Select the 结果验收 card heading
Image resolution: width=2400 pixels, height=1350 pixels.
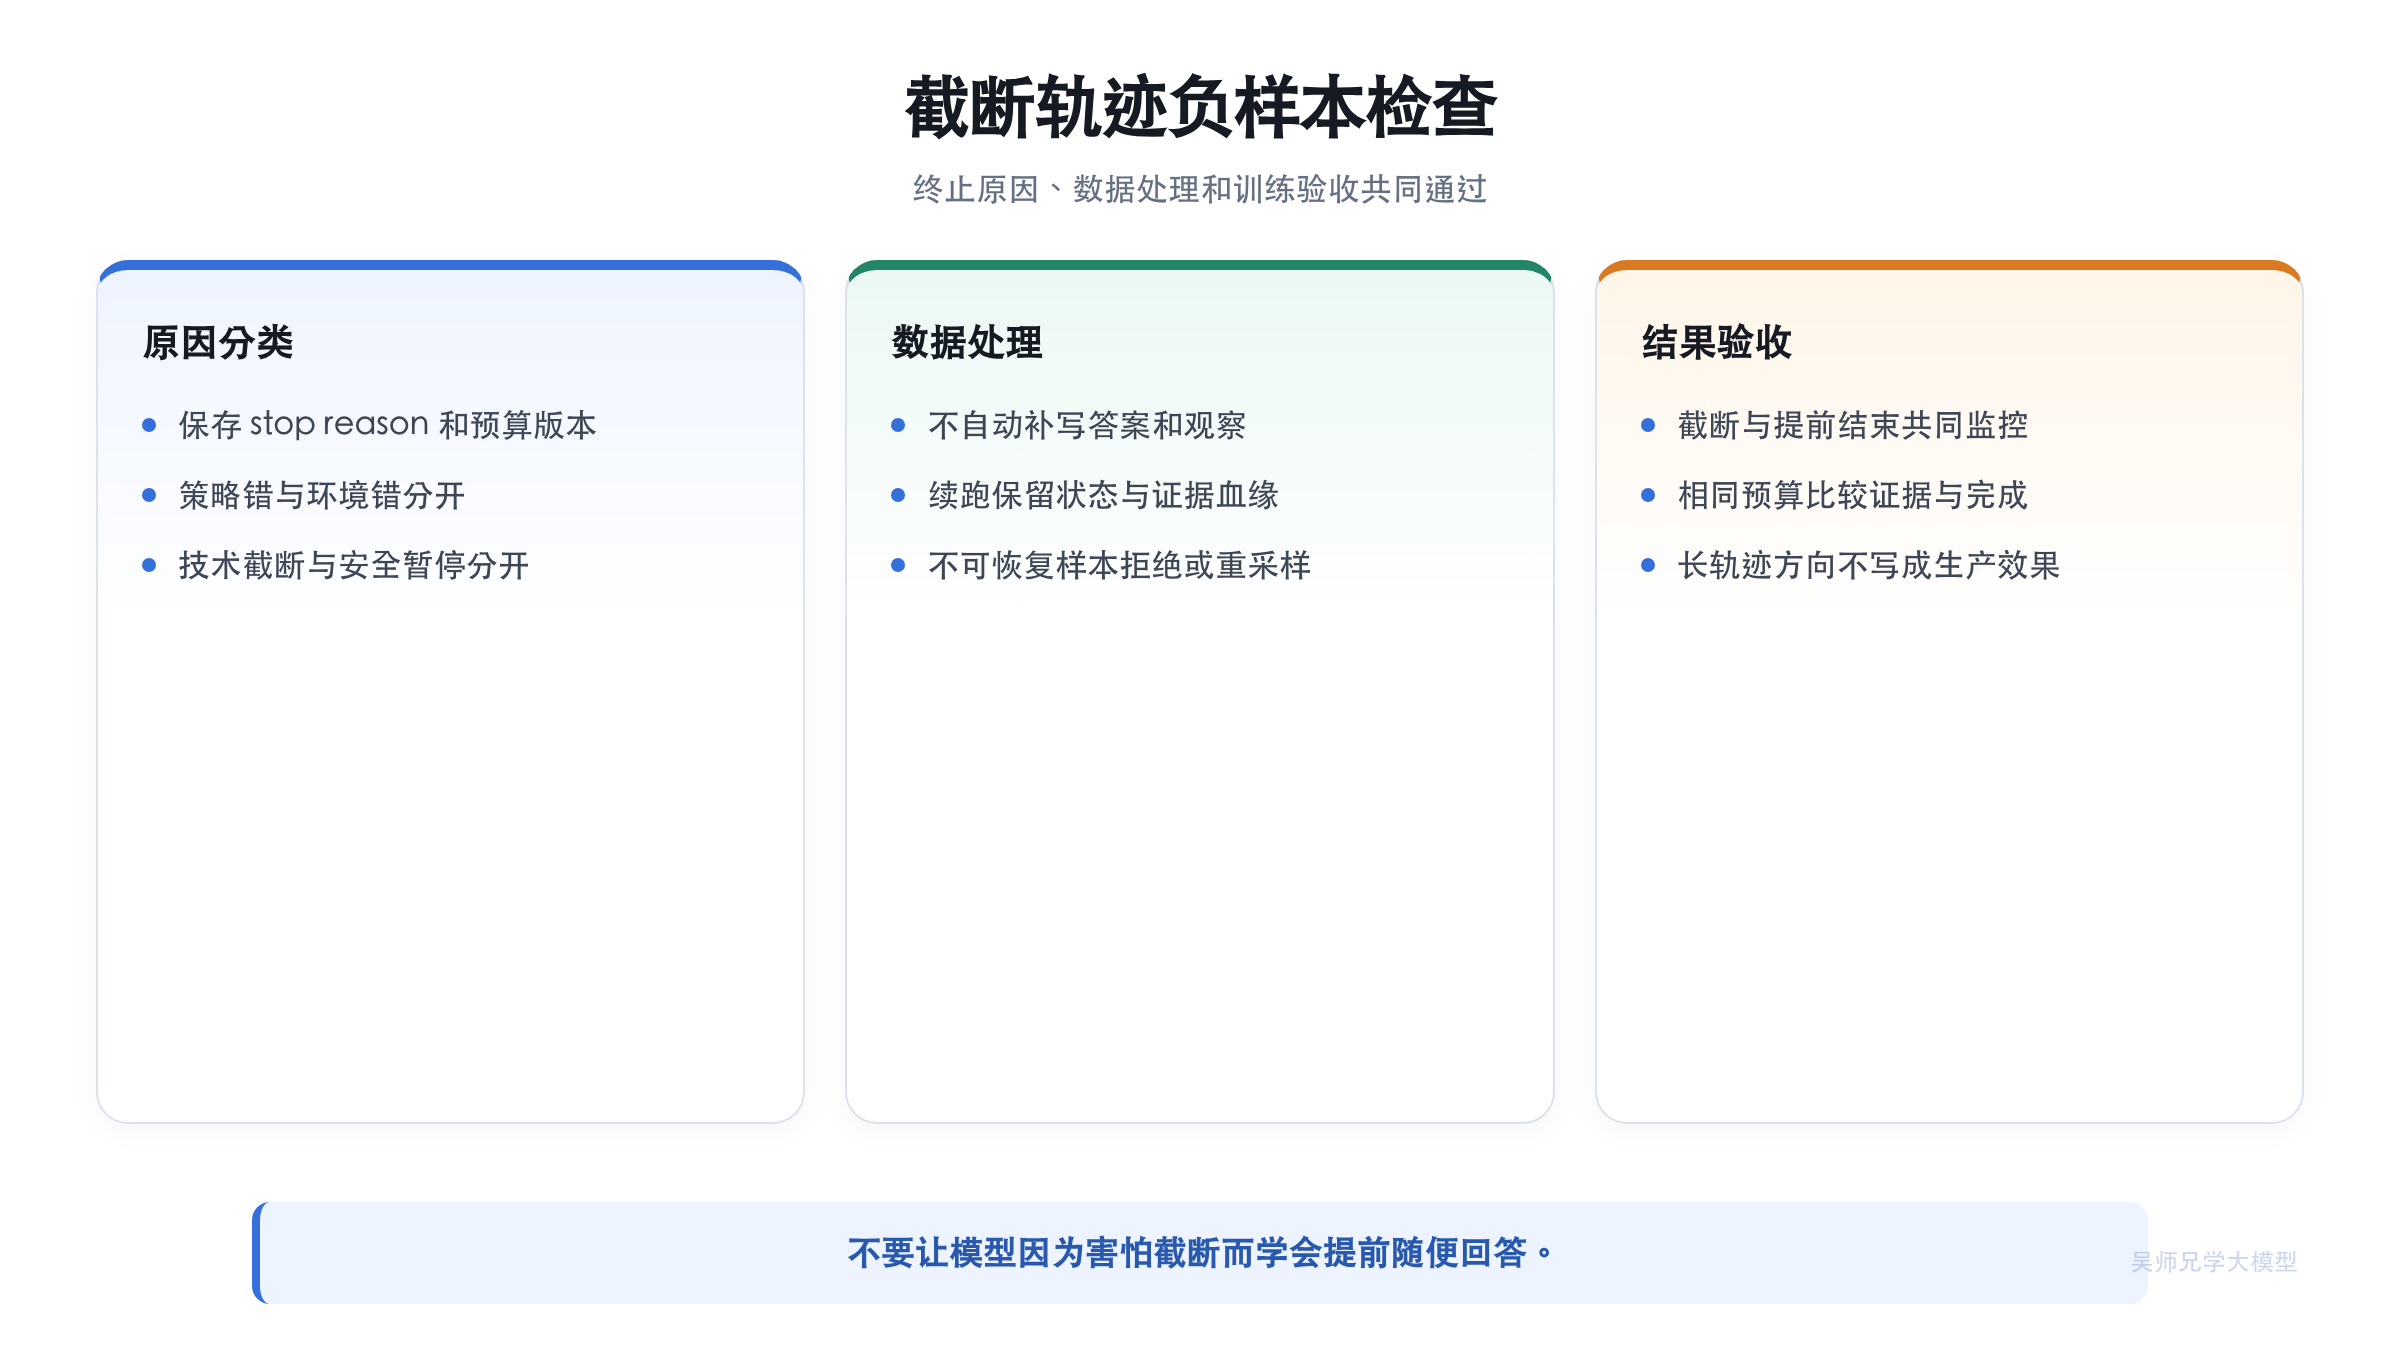click(1717, 342)
